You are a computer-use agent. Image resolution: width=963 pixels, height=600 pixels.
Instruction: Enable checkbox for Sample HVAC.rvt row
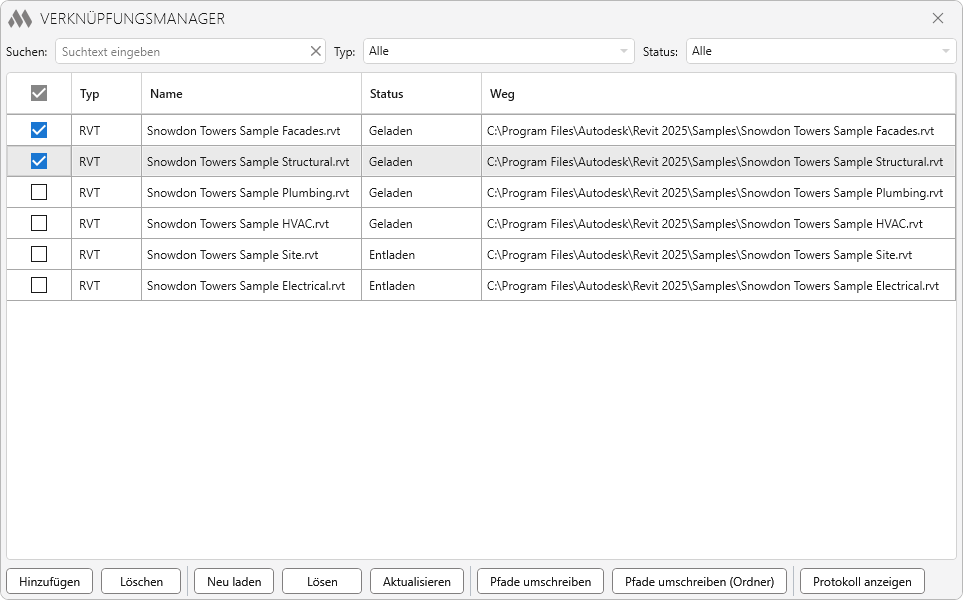coord(39,223)
